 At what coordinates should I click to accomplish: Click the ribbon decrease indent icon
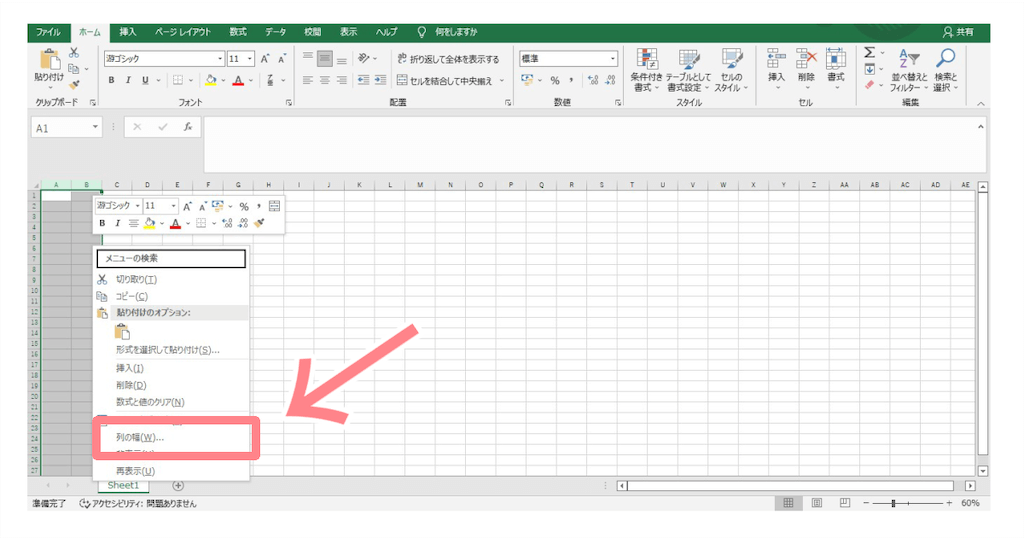click(363, 80)
